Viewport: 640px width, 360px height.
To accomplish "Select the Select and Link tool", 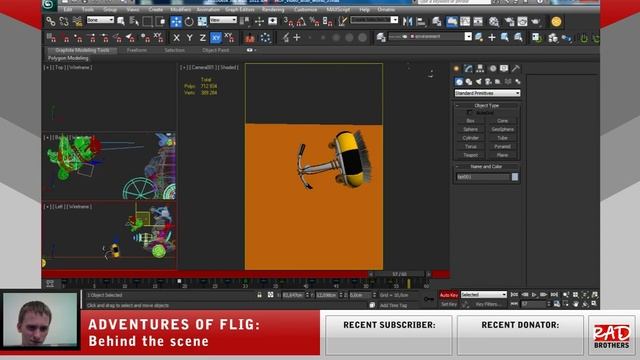I will coord(51,21).
